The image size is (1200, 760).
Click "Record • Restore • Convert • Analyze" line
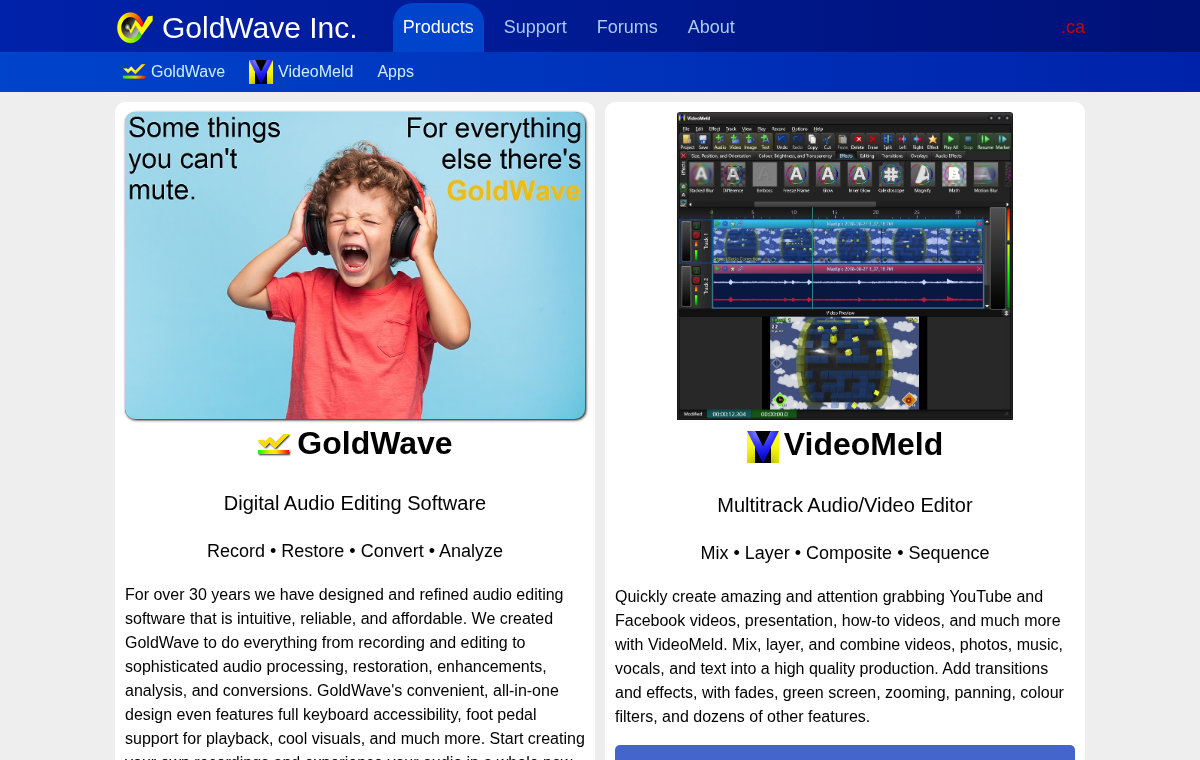(355, 551)
